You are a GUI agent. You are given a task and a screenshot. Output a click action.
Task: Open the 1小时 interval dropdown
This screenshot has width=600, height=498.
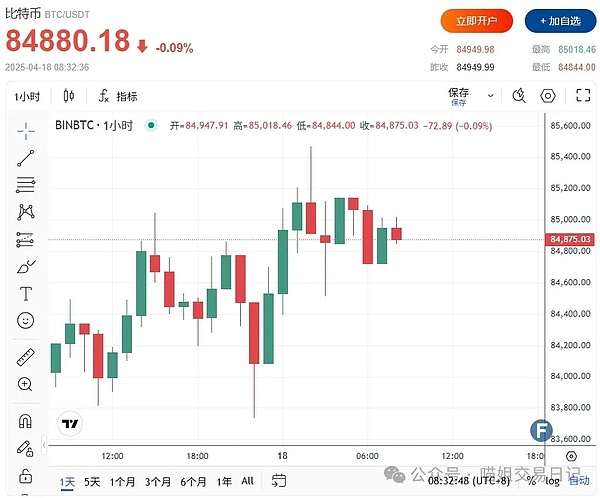pos(26,96)
